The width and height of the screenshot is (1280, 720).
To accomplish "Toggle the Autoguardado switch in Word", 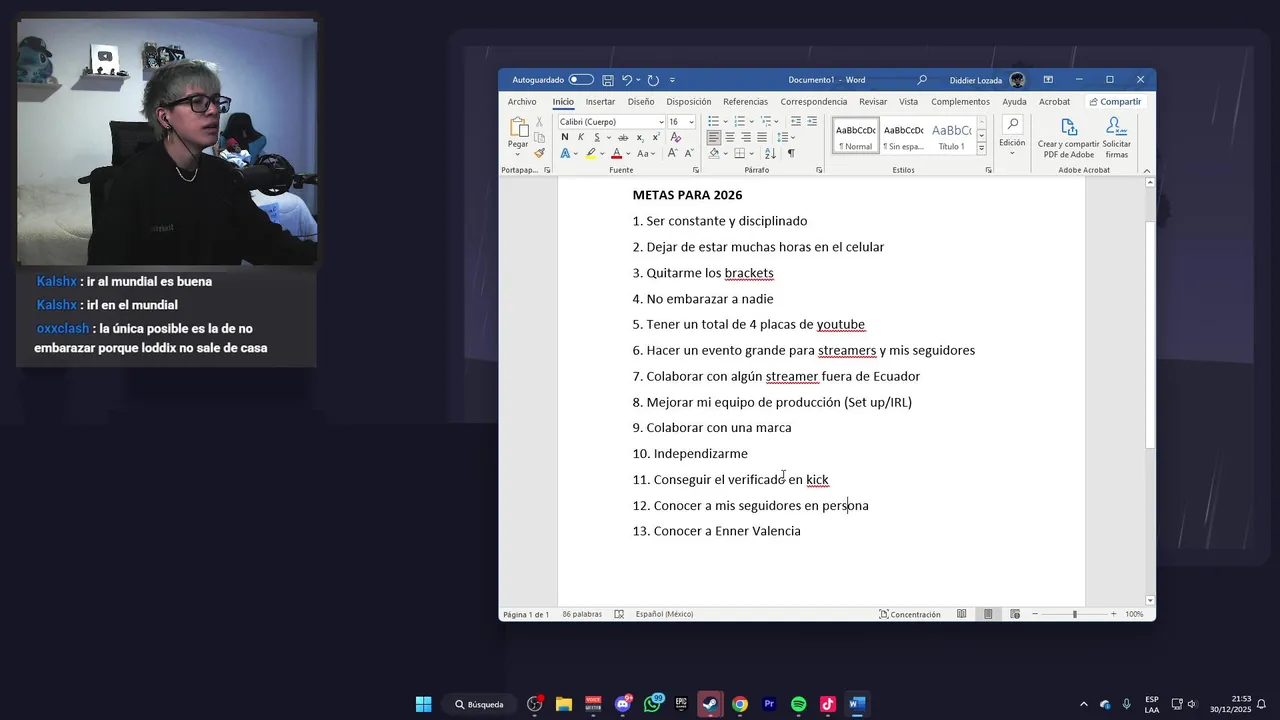I will tap(581, 80).
